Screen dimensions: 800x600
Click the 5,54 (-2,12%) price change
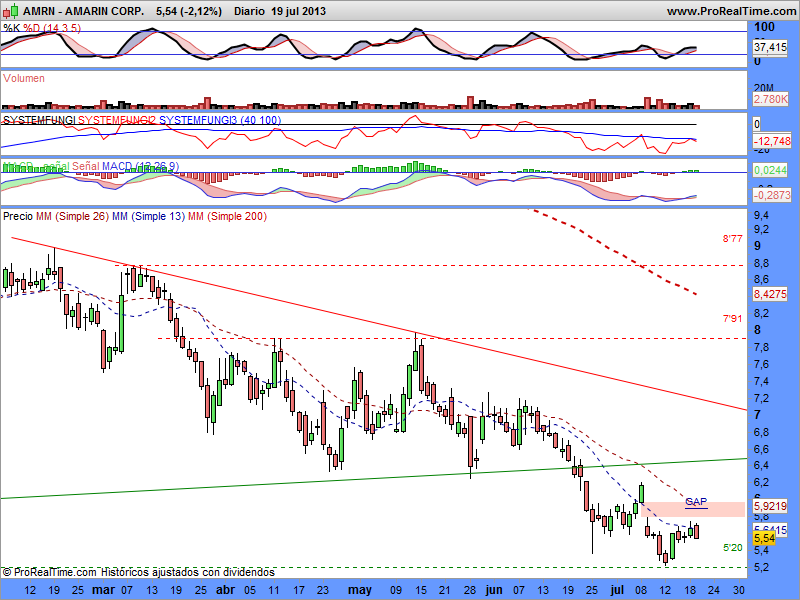pyautogui.click(x=188, y=11)
